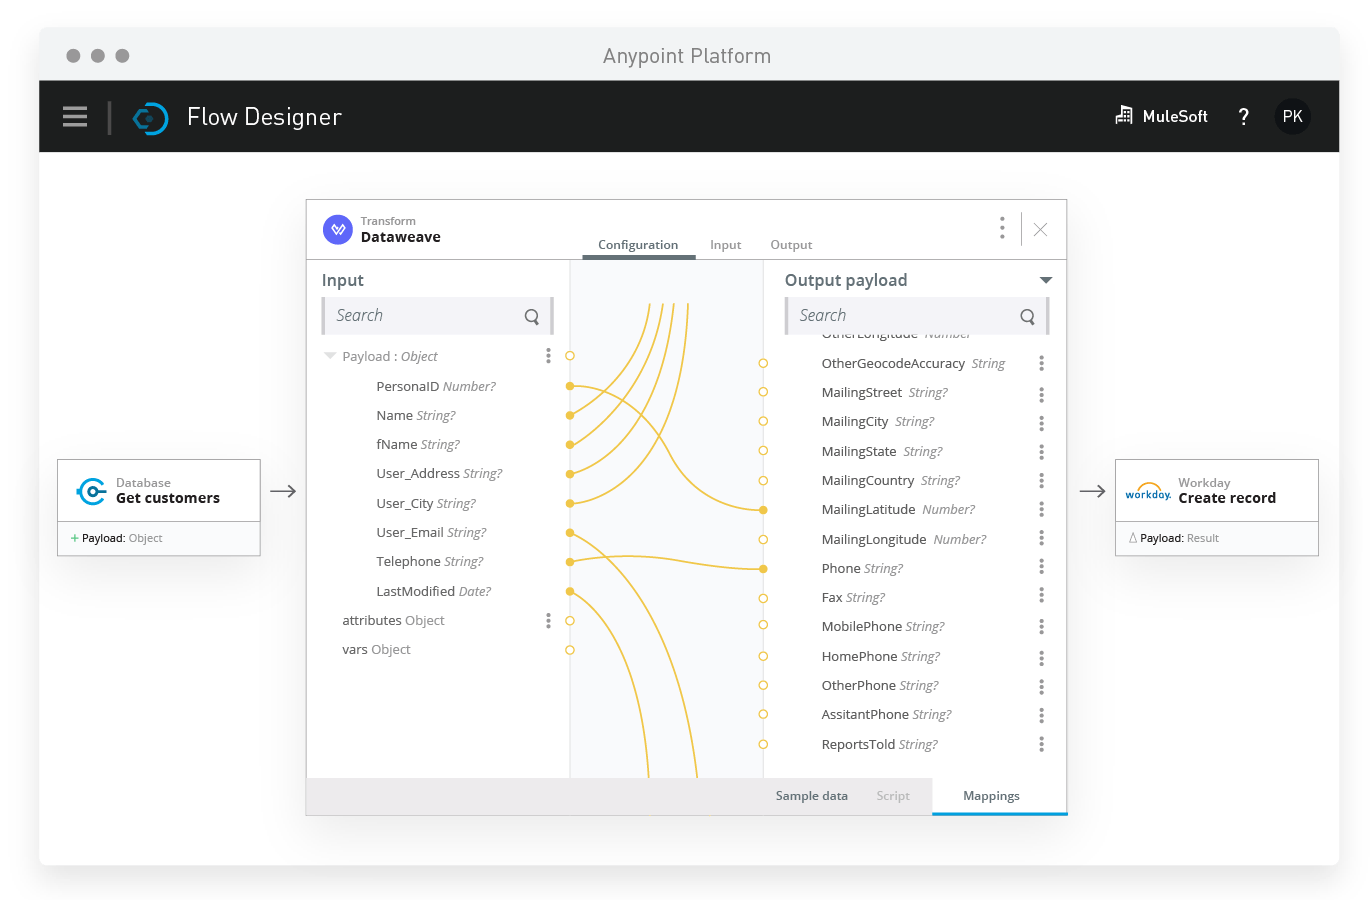Open the Output payload dropdown
1371x900 pixels.
(x=1045, y=280)
